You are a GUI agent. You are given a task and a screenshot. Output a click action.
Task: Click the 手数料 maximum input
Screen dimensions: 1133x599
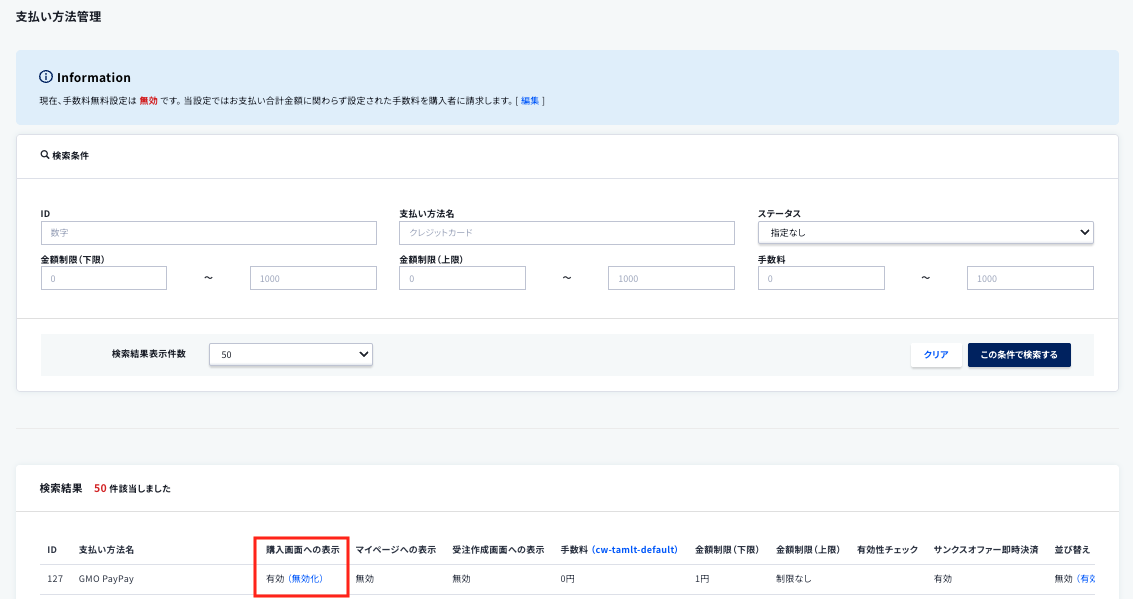click(x=1030, y=278)
